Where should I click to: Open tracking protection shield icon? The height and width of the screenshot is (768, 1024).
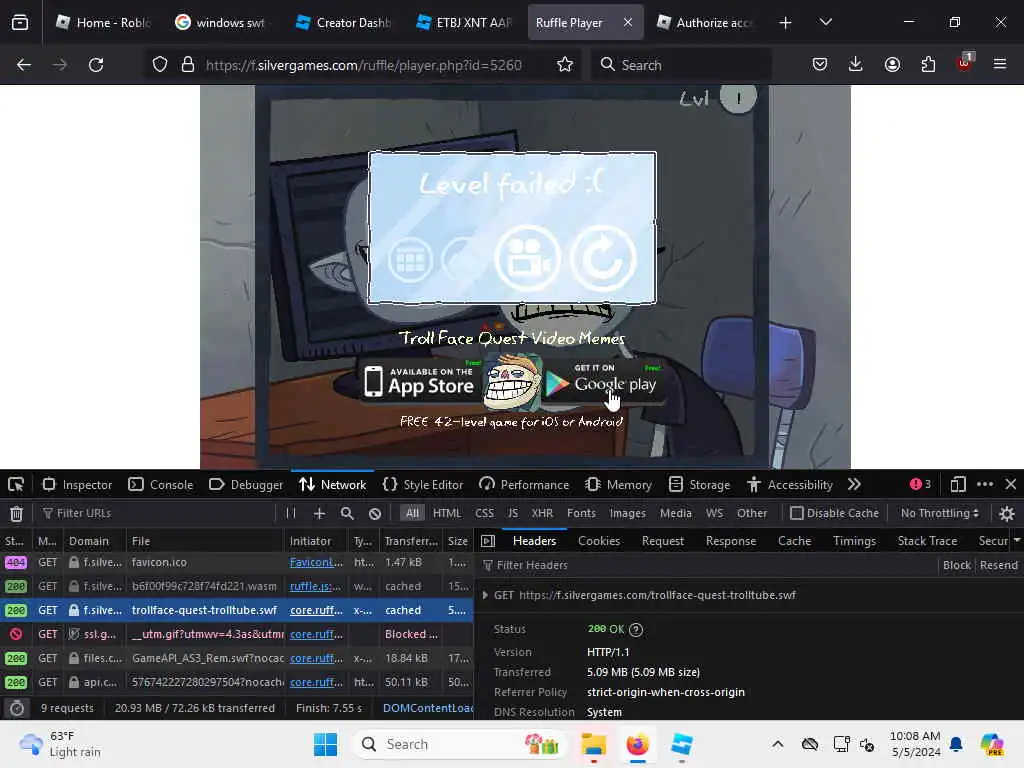(160, 65)
